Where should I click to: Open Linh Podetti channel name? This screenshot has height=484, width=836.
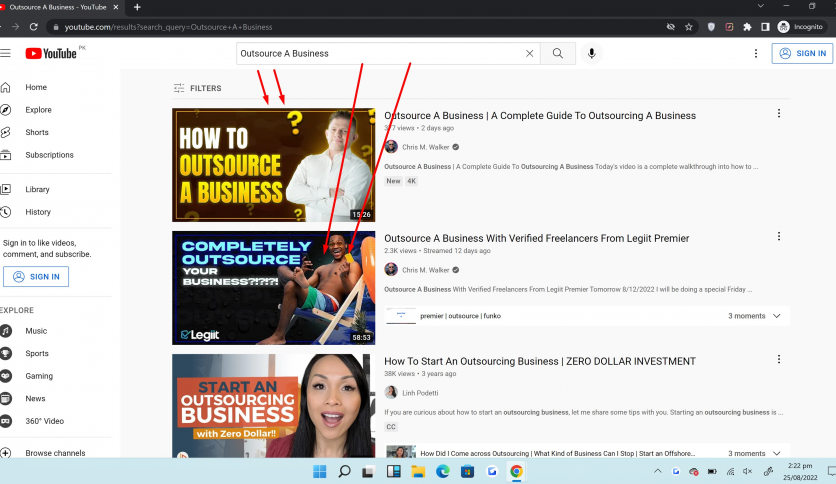pyautogui.click(x=420, y=393)
